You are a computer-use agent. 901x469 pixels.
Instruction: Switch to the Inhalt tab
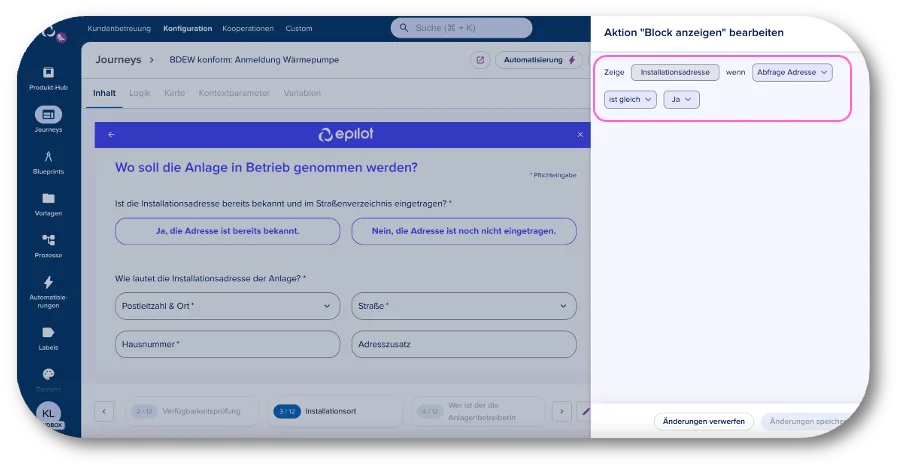105,93
